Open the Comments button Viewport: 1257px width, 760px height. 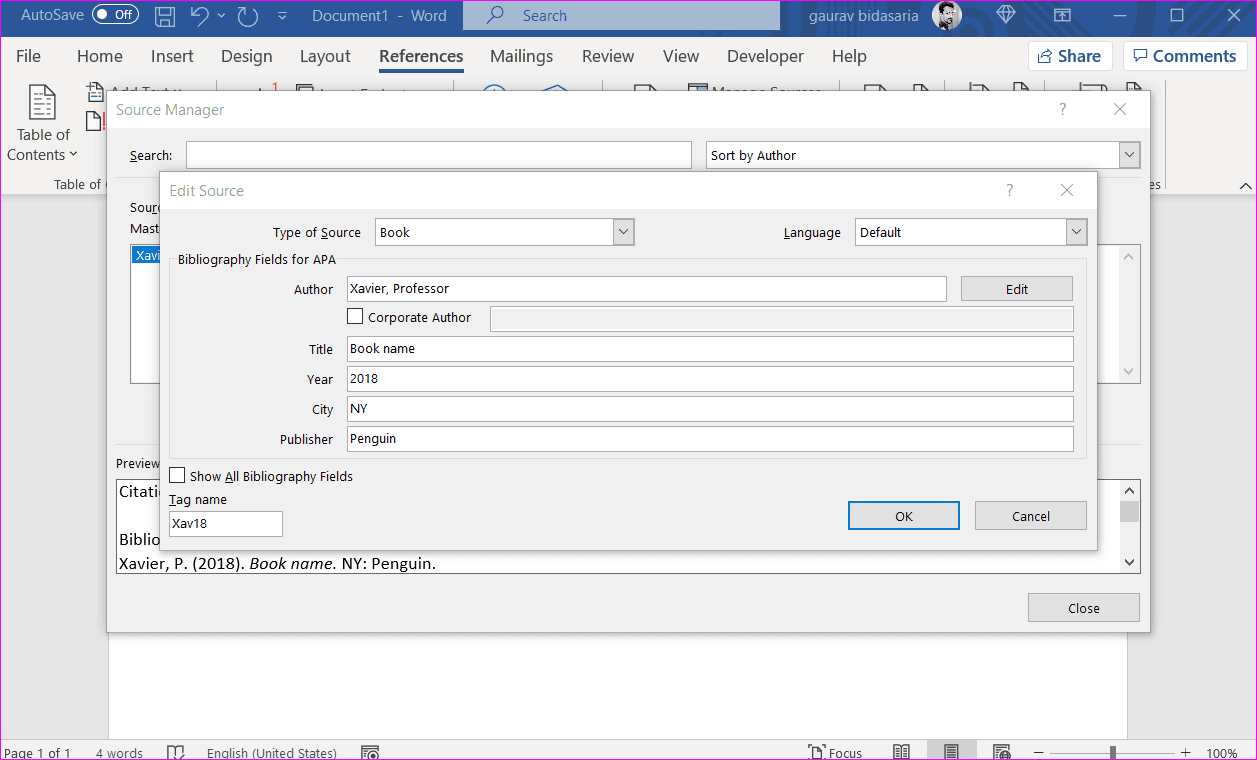tap(1185, 56)
